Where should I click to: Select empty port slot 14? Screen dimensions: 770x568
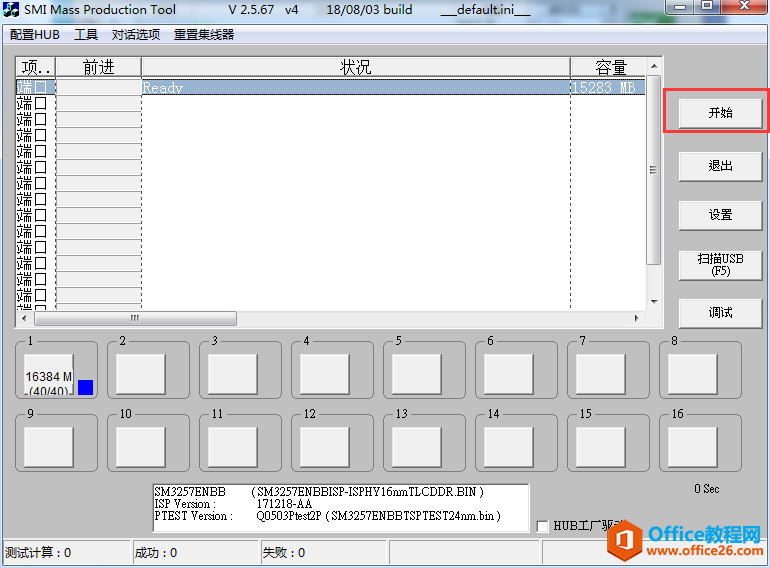[509, 447]
